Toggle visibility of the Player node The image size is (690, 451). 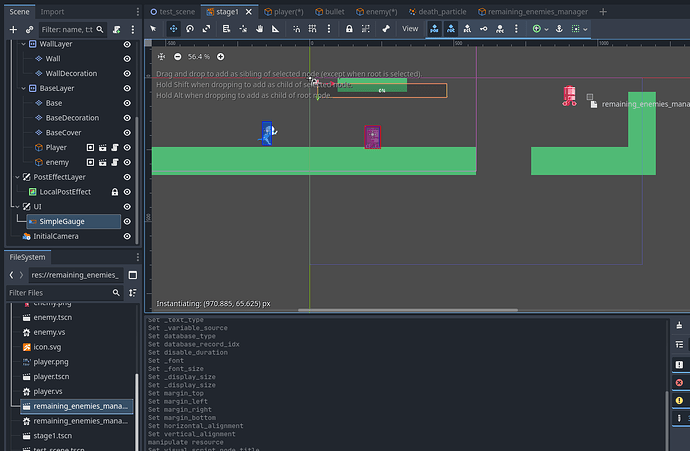[127, 147]
